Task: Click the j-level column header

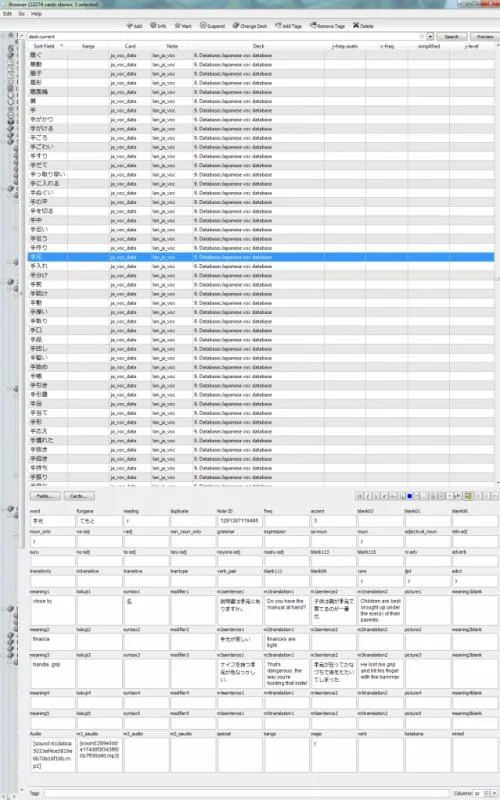Action: point(472,46)
